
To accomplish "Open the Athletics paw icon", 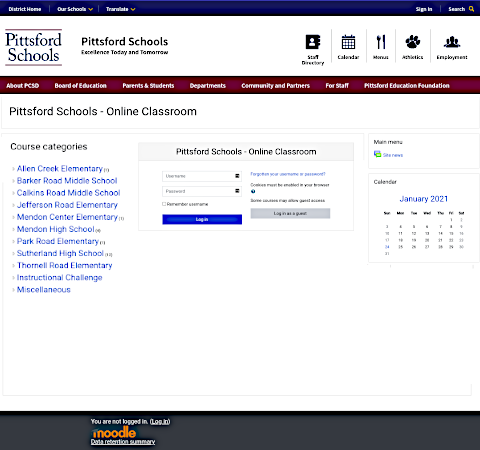I will click(x=413, y=42).
